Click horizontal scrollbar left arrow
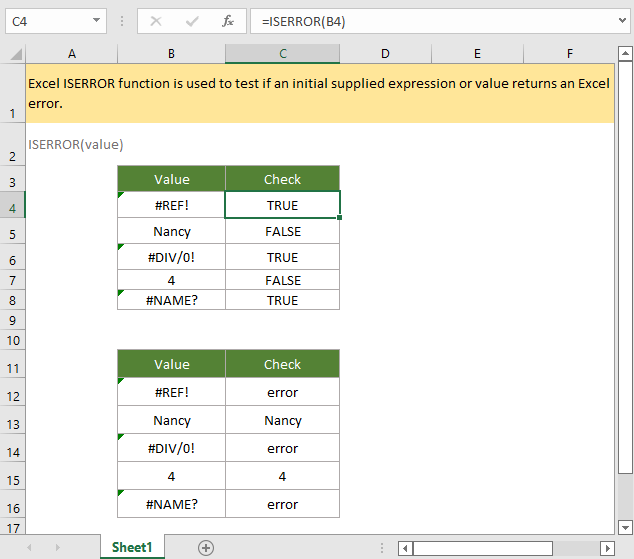Image resolution: width=634 pixels, height=559 pixels. (405, 548)
